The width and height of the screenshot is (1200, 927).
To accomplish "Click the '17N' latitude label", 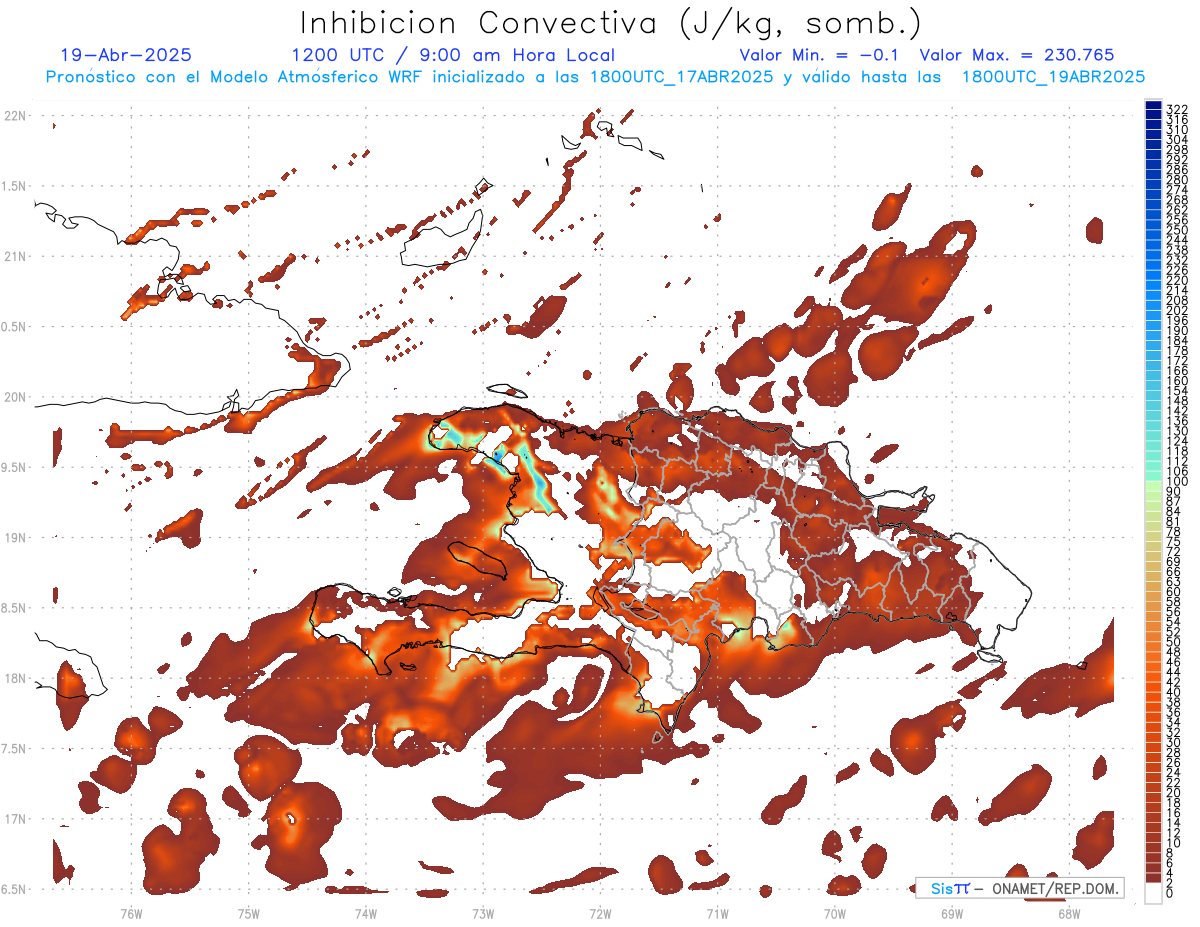I will click(x=16, y=819).
